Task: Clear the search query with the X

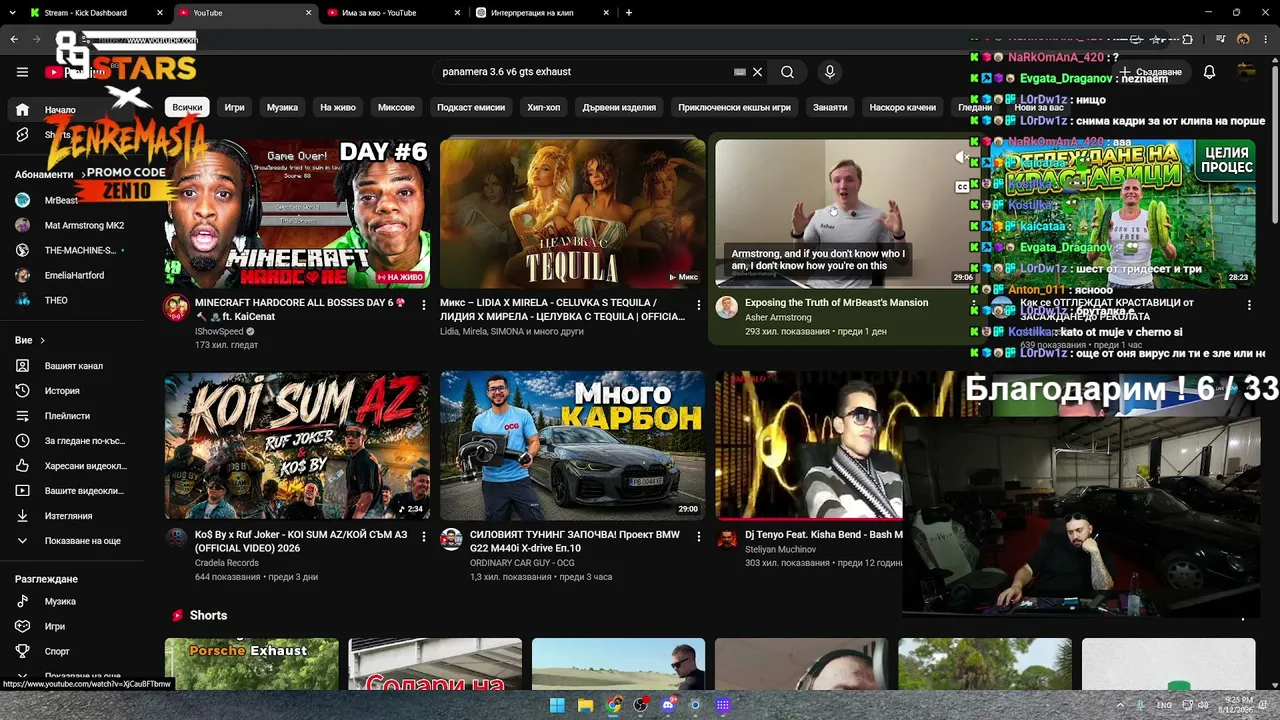Action: 757,72
